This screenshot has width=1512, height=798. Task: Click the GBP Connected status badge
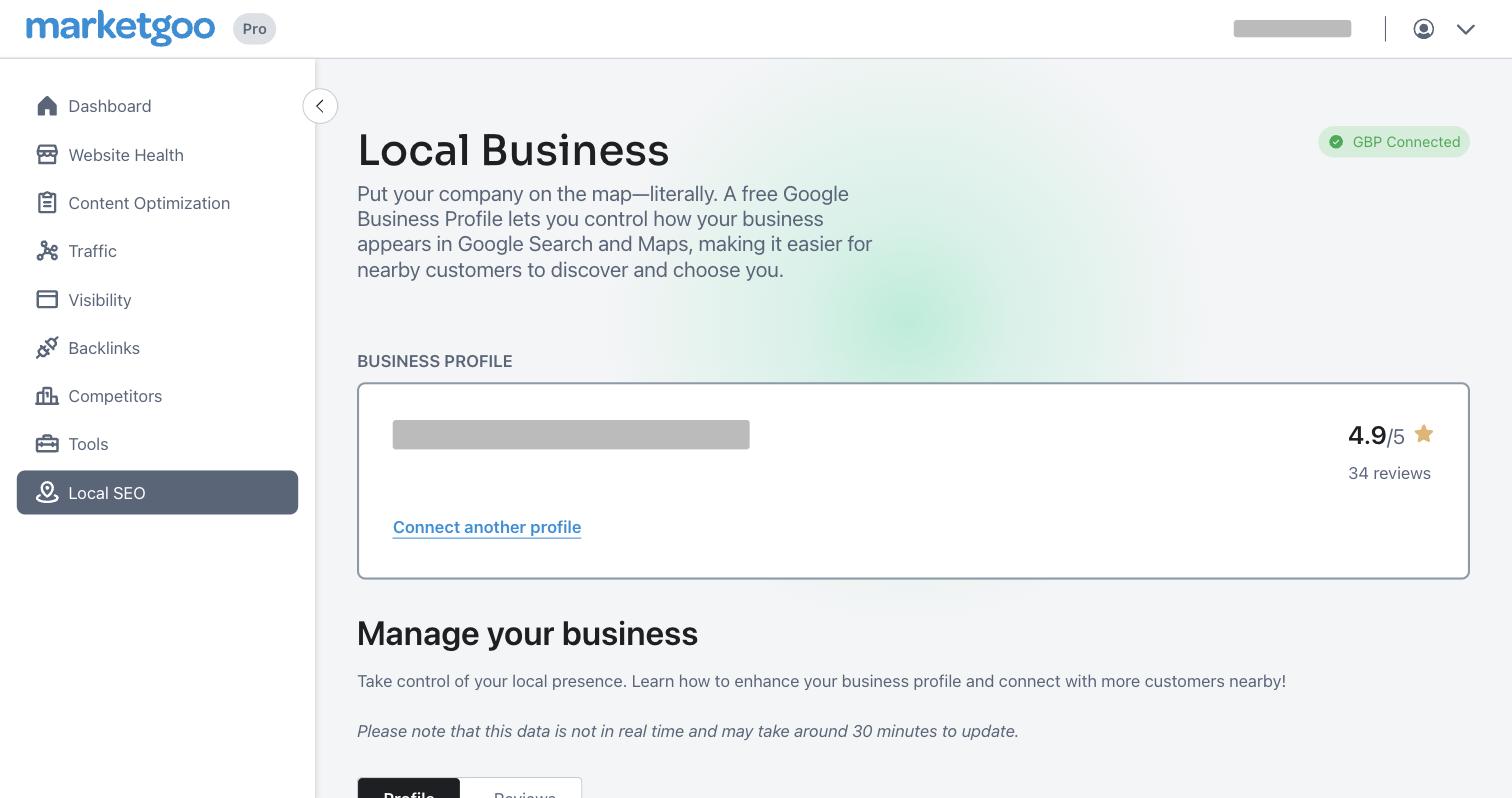[x=1394, y=142]
